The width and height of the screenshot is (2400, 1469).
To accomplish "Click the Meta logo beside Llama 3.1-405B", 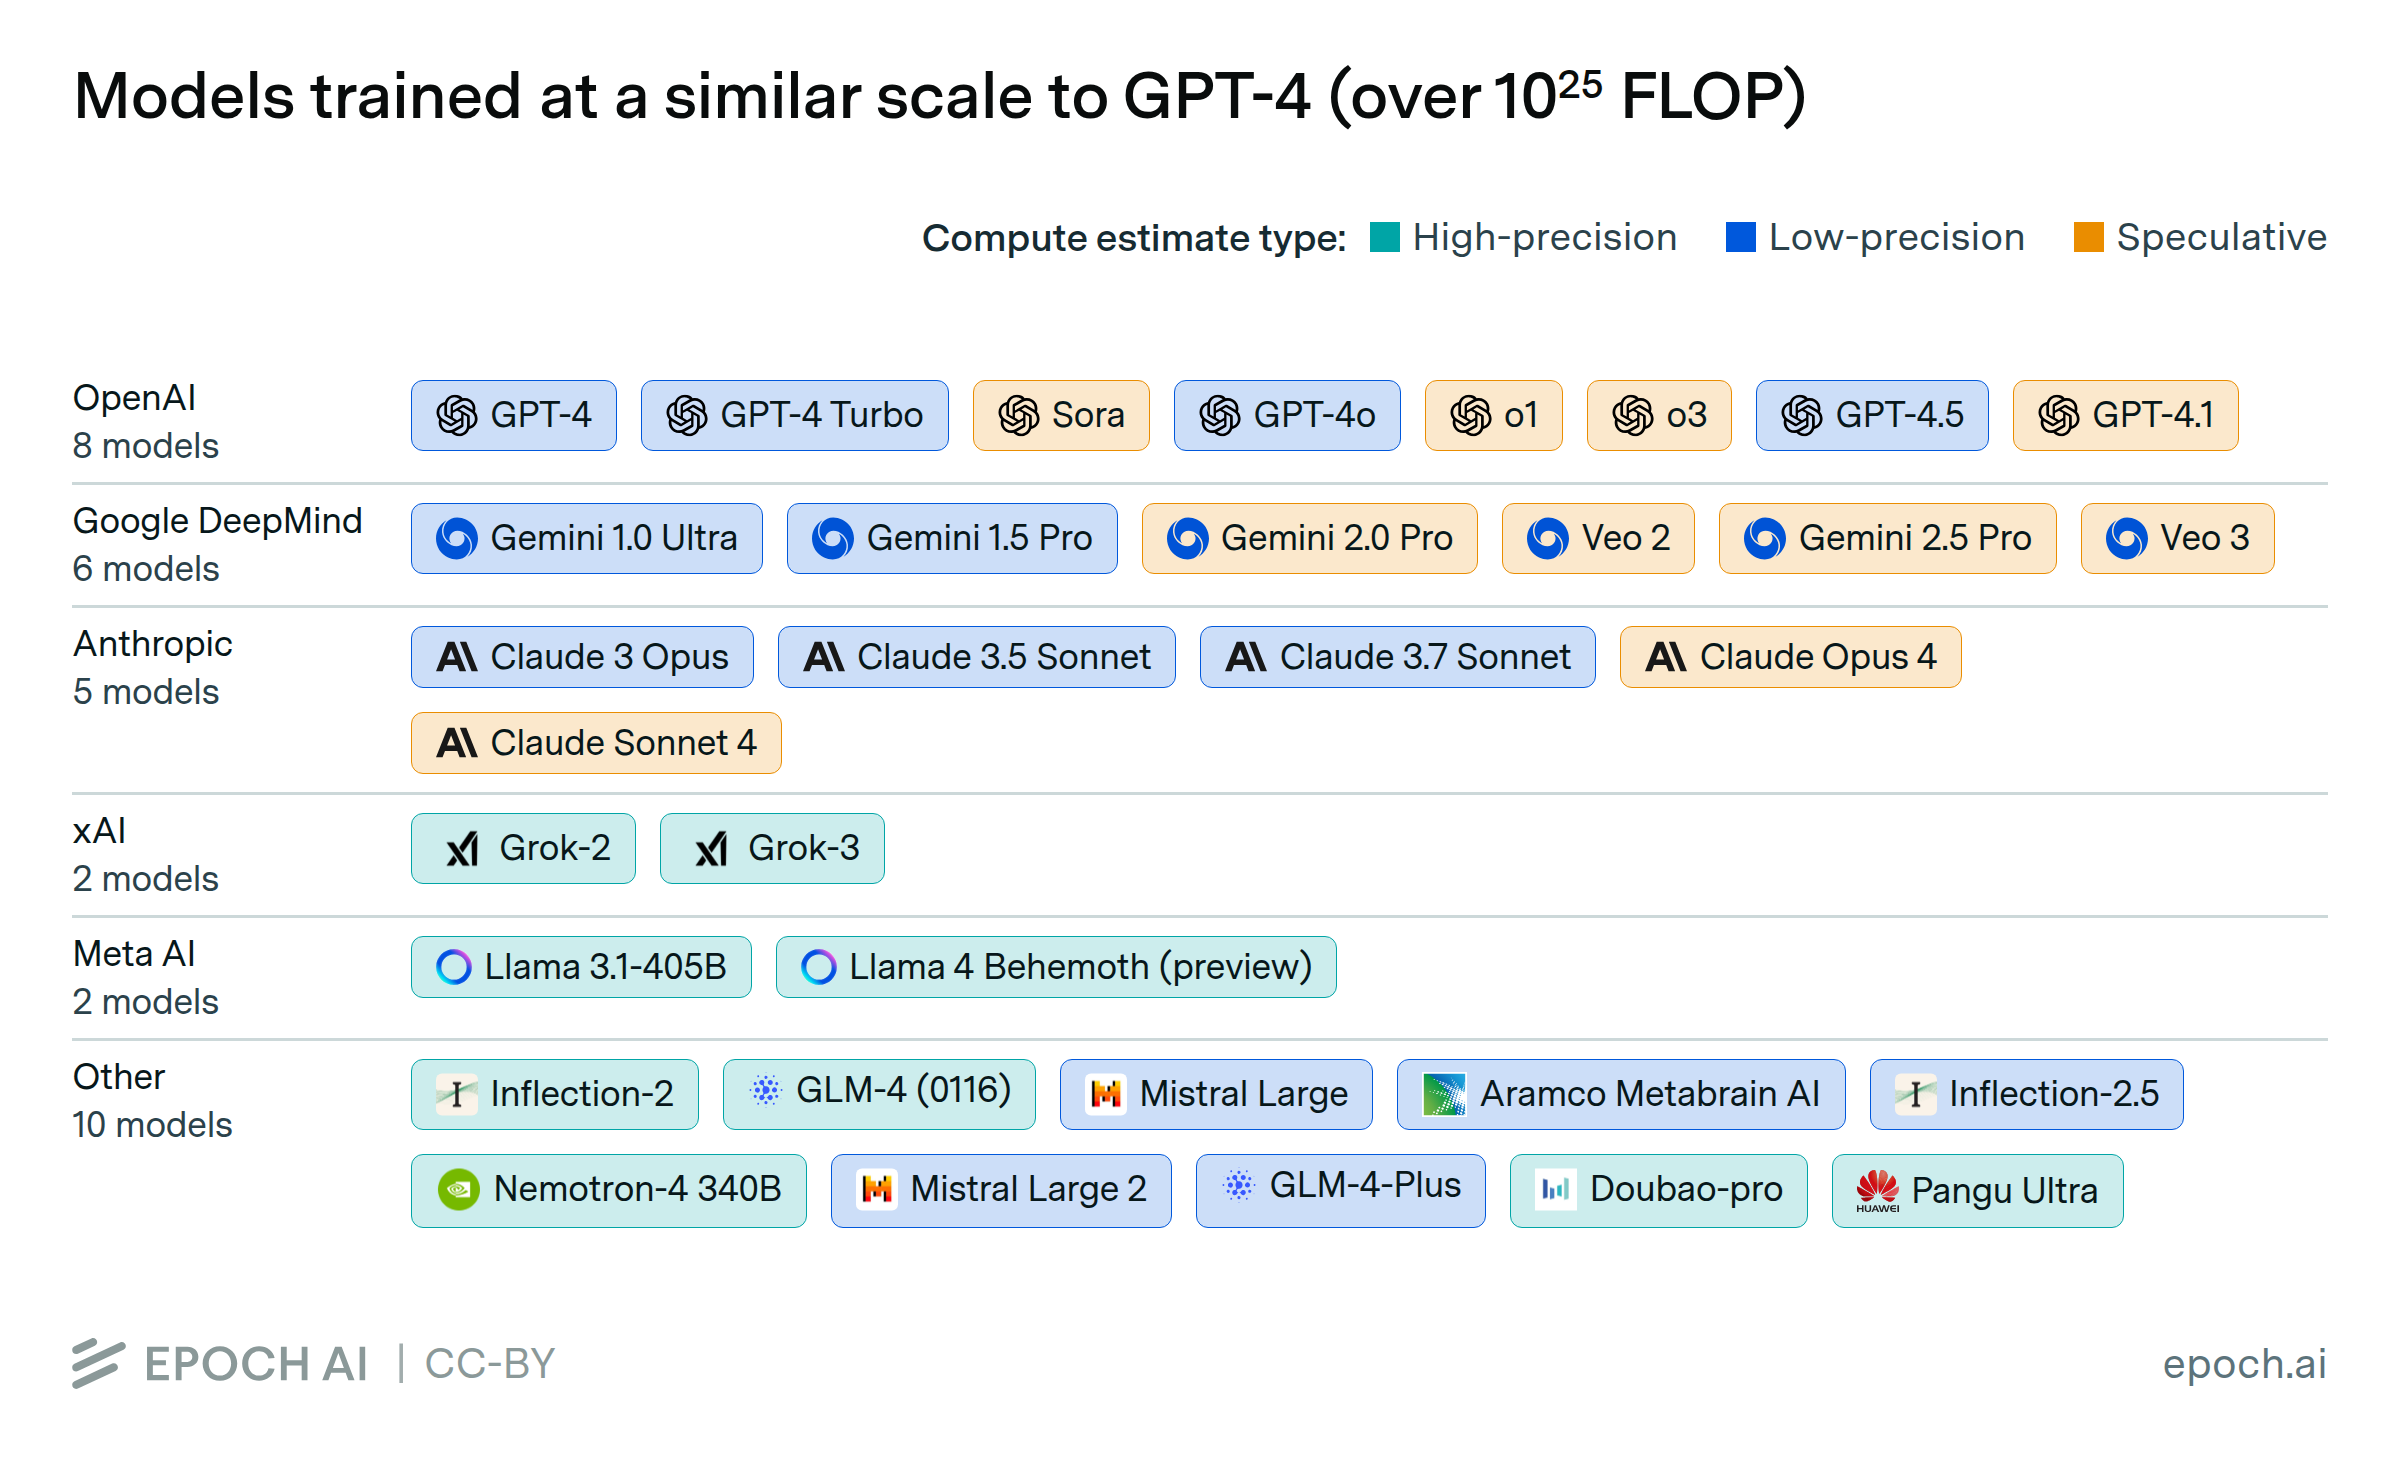I will click(454, 967).
